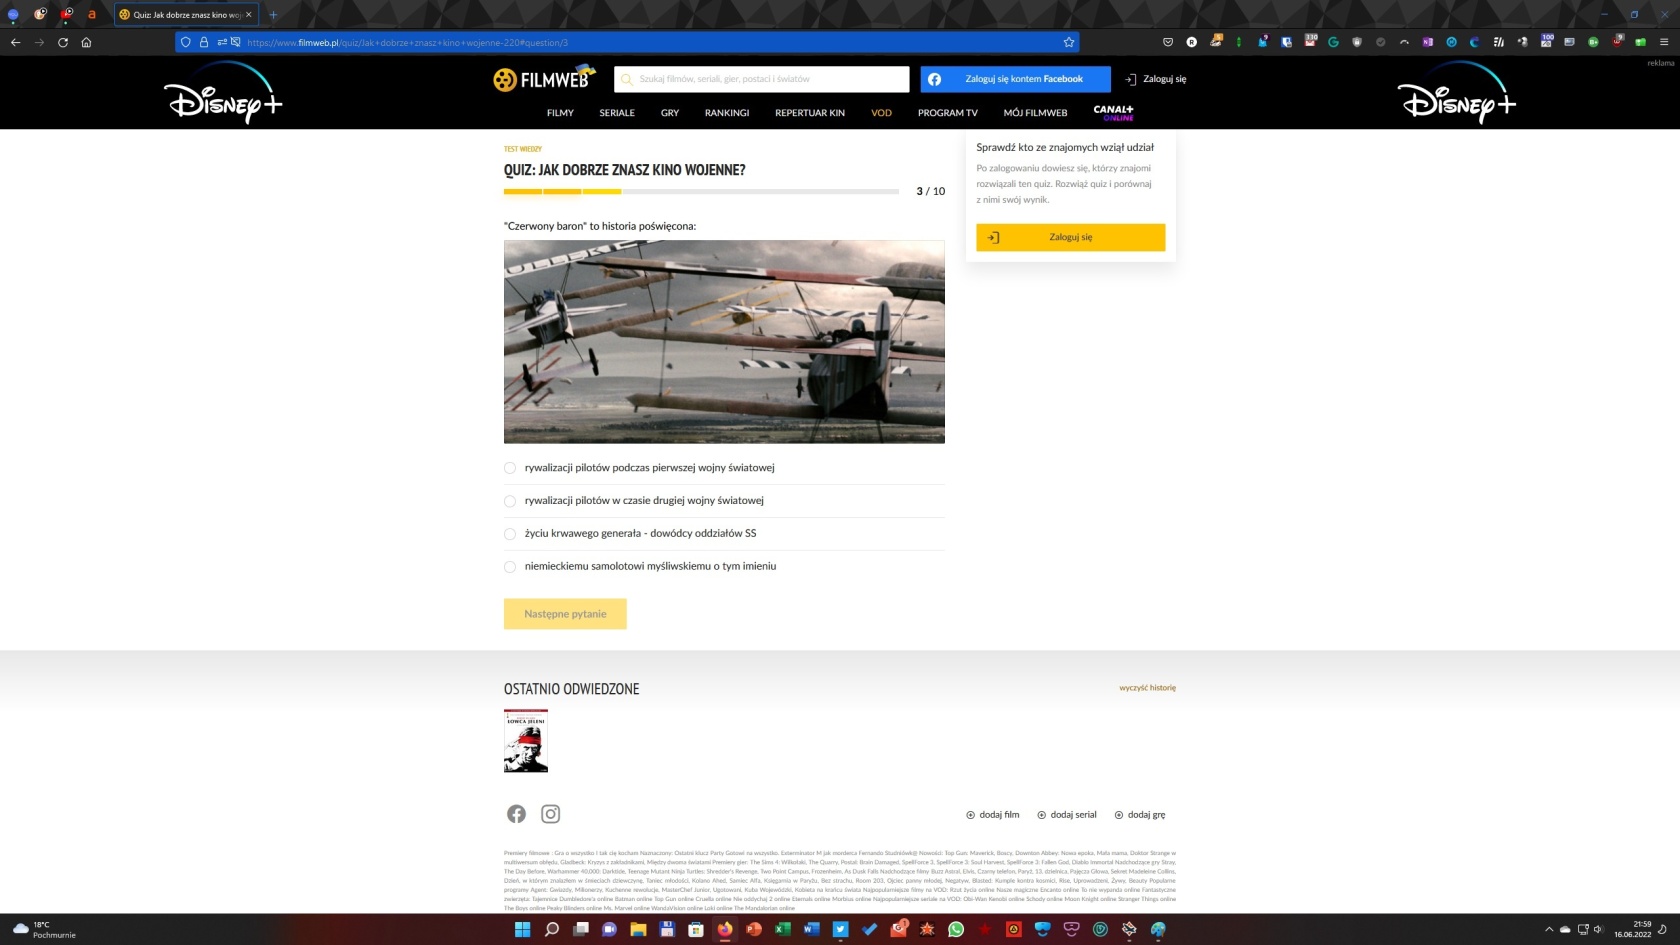Reload the page with the refresh icon
The width and height of the screenshot is (1680, 945).
[x=63, y=42]
